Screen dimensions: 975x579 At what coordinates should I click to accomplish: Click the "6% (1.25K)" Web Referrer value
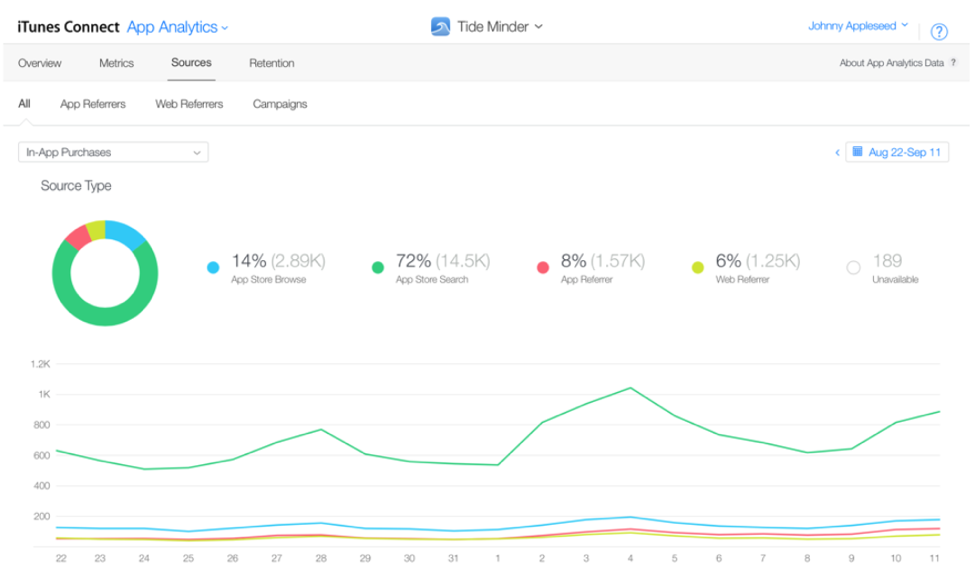click(757, 261)
